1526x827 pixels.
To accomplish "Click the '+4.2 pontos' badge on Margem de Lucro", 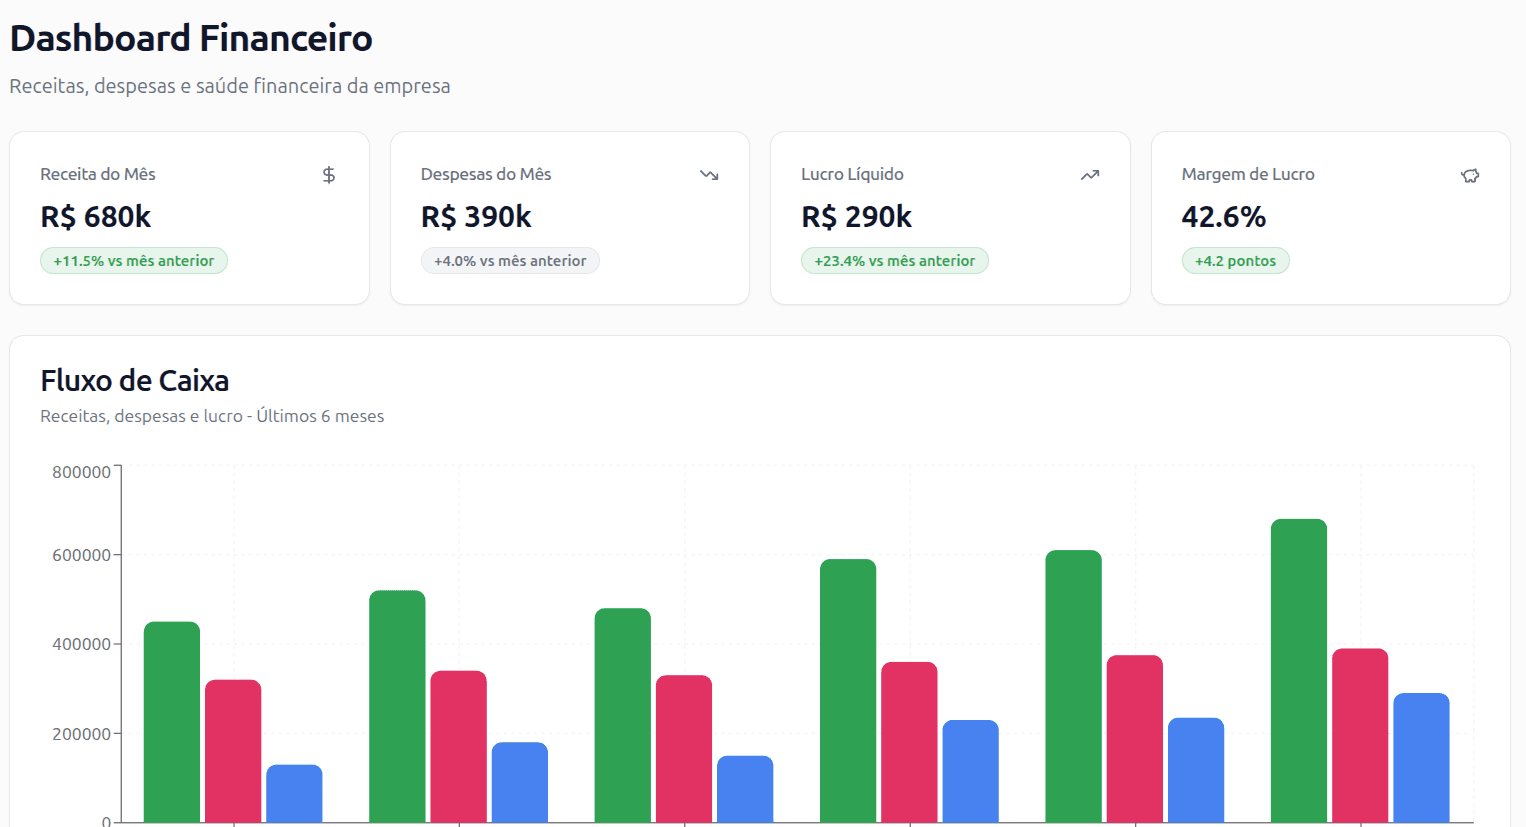I will click(1236, 260).
